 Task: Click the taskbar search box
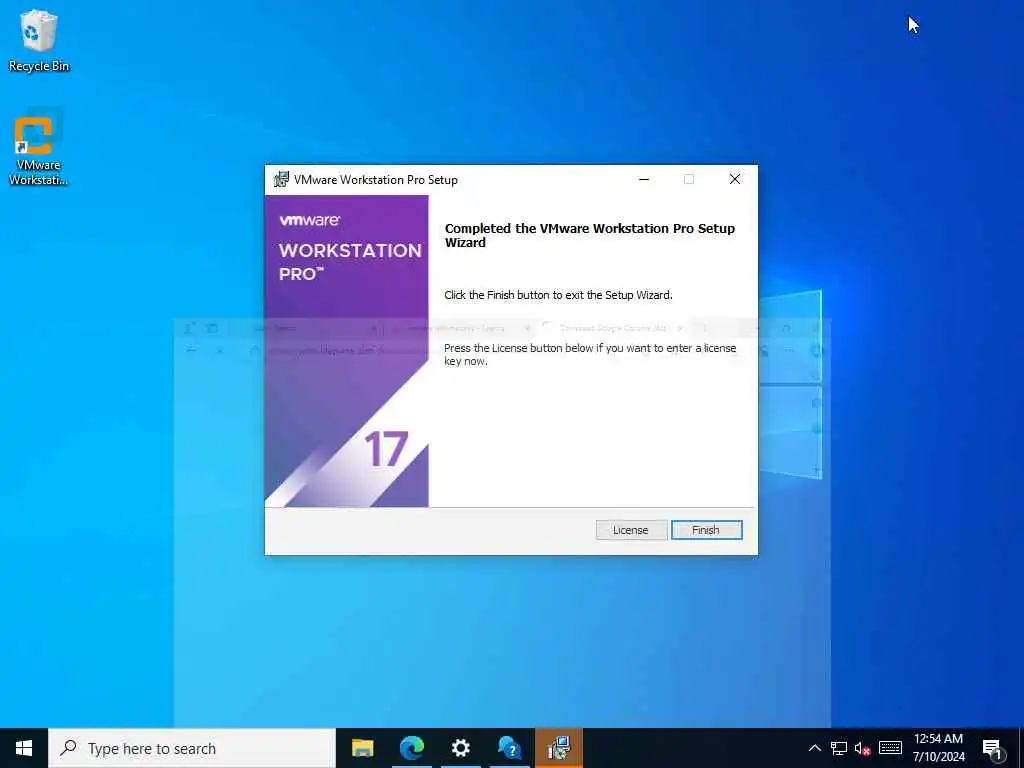coord(191,748)
